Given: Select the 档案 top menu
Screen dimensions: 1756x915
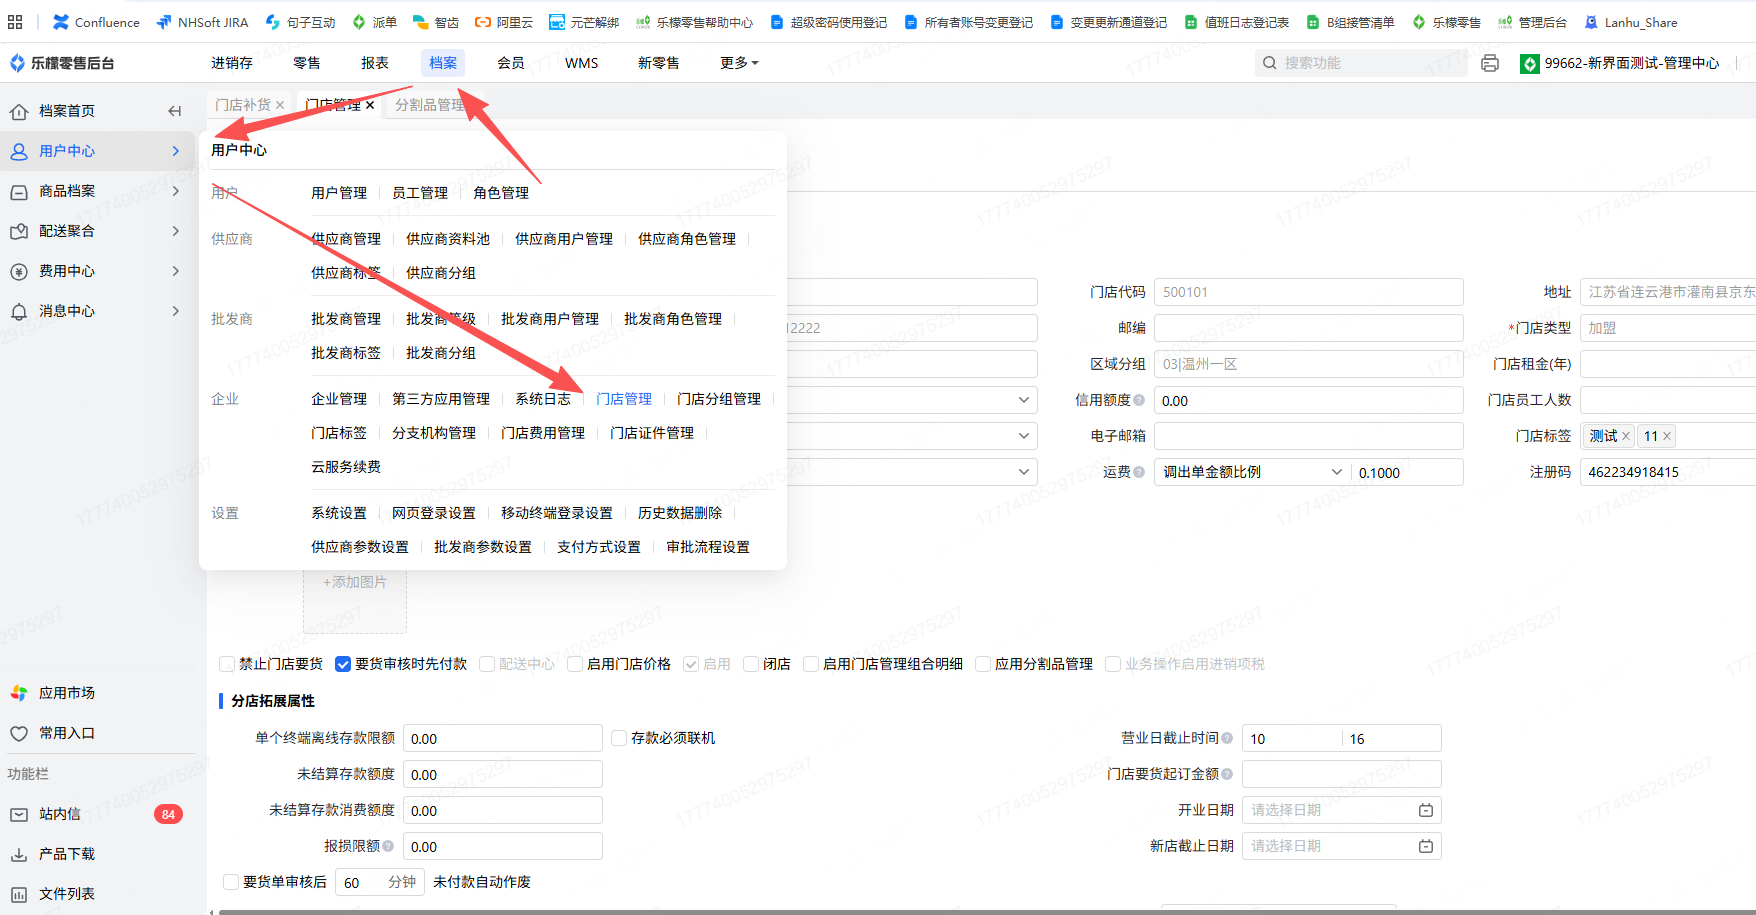Looking at the screenshot, I should tap(443, 63).
